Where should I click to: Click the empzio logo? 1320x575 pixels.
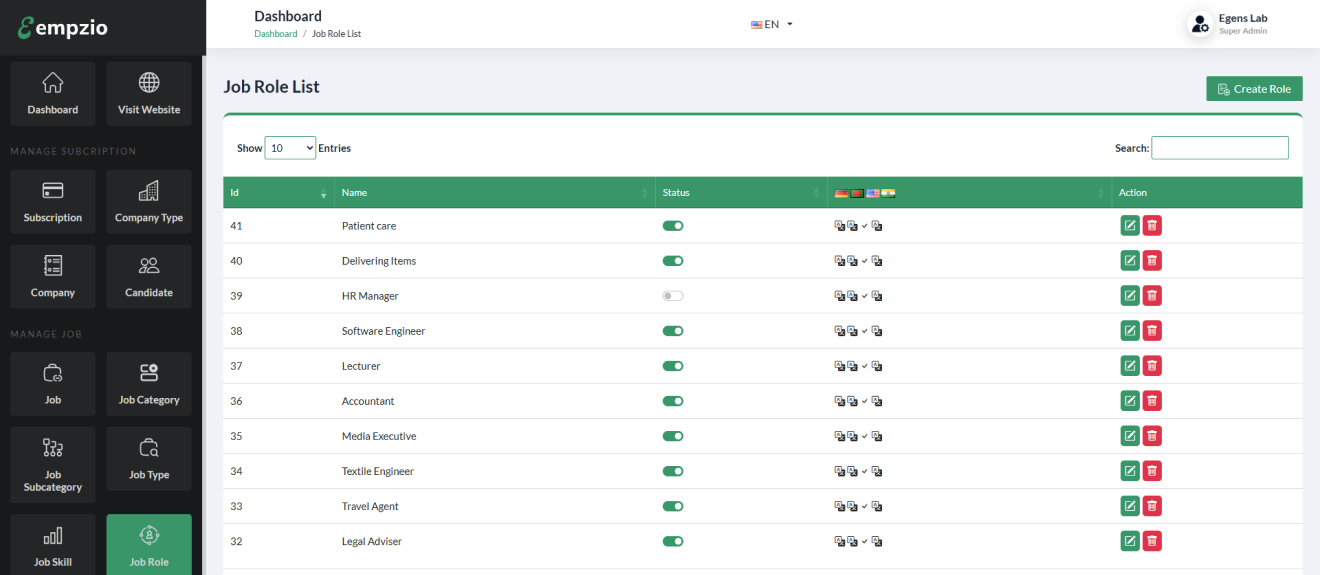click(63, 28)
